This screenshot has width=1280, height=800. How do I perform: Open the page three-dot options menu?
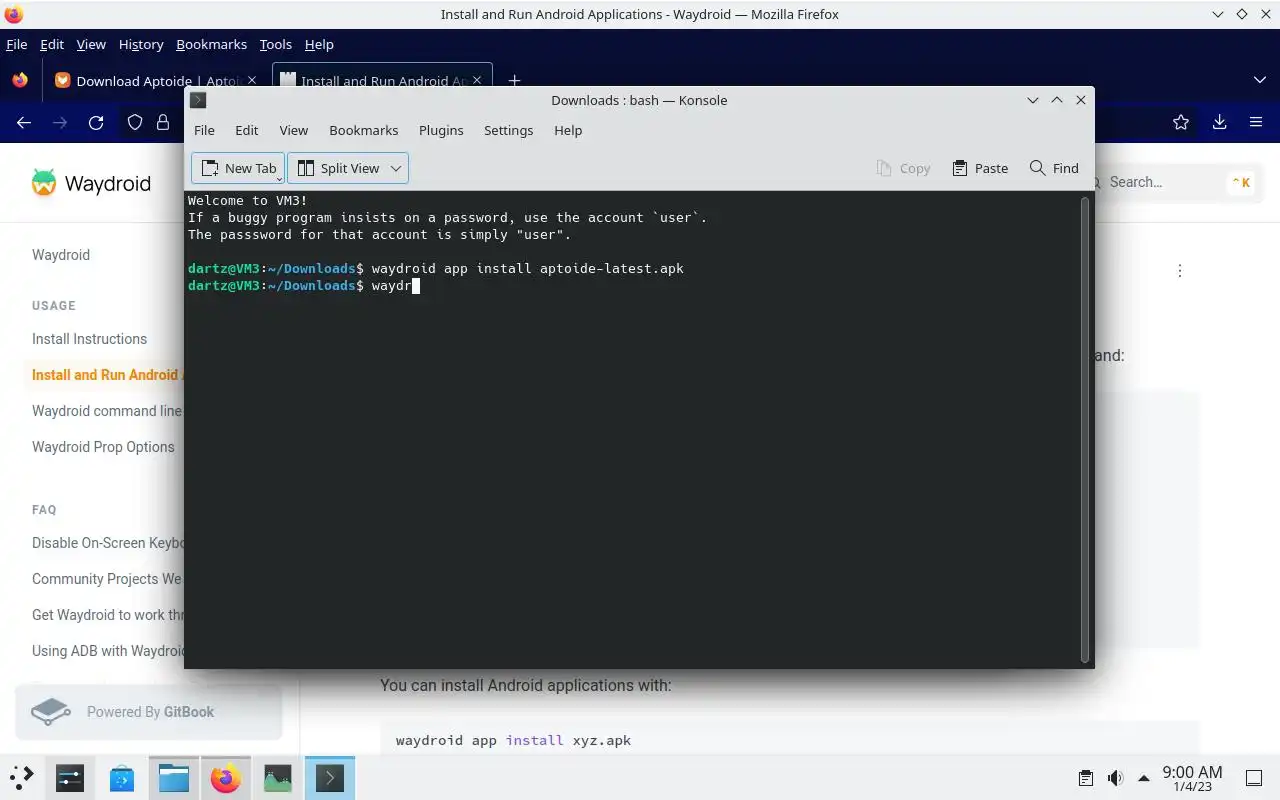pyautogui.click(x=1180, y=271)
